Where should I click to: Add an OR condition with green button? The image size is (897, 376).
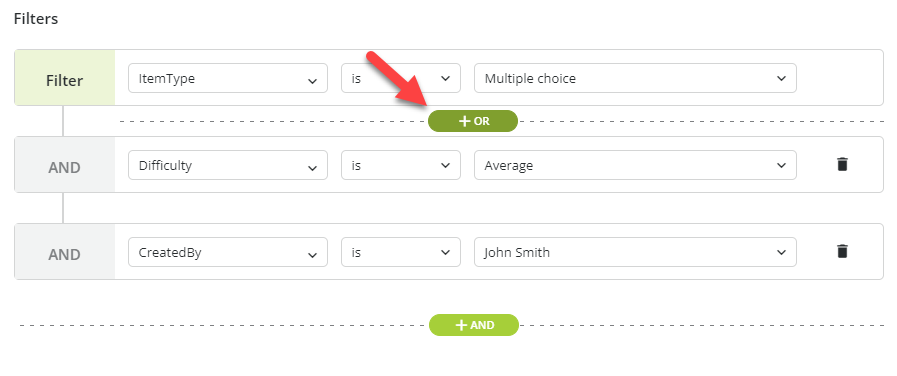tap(473, 121)
